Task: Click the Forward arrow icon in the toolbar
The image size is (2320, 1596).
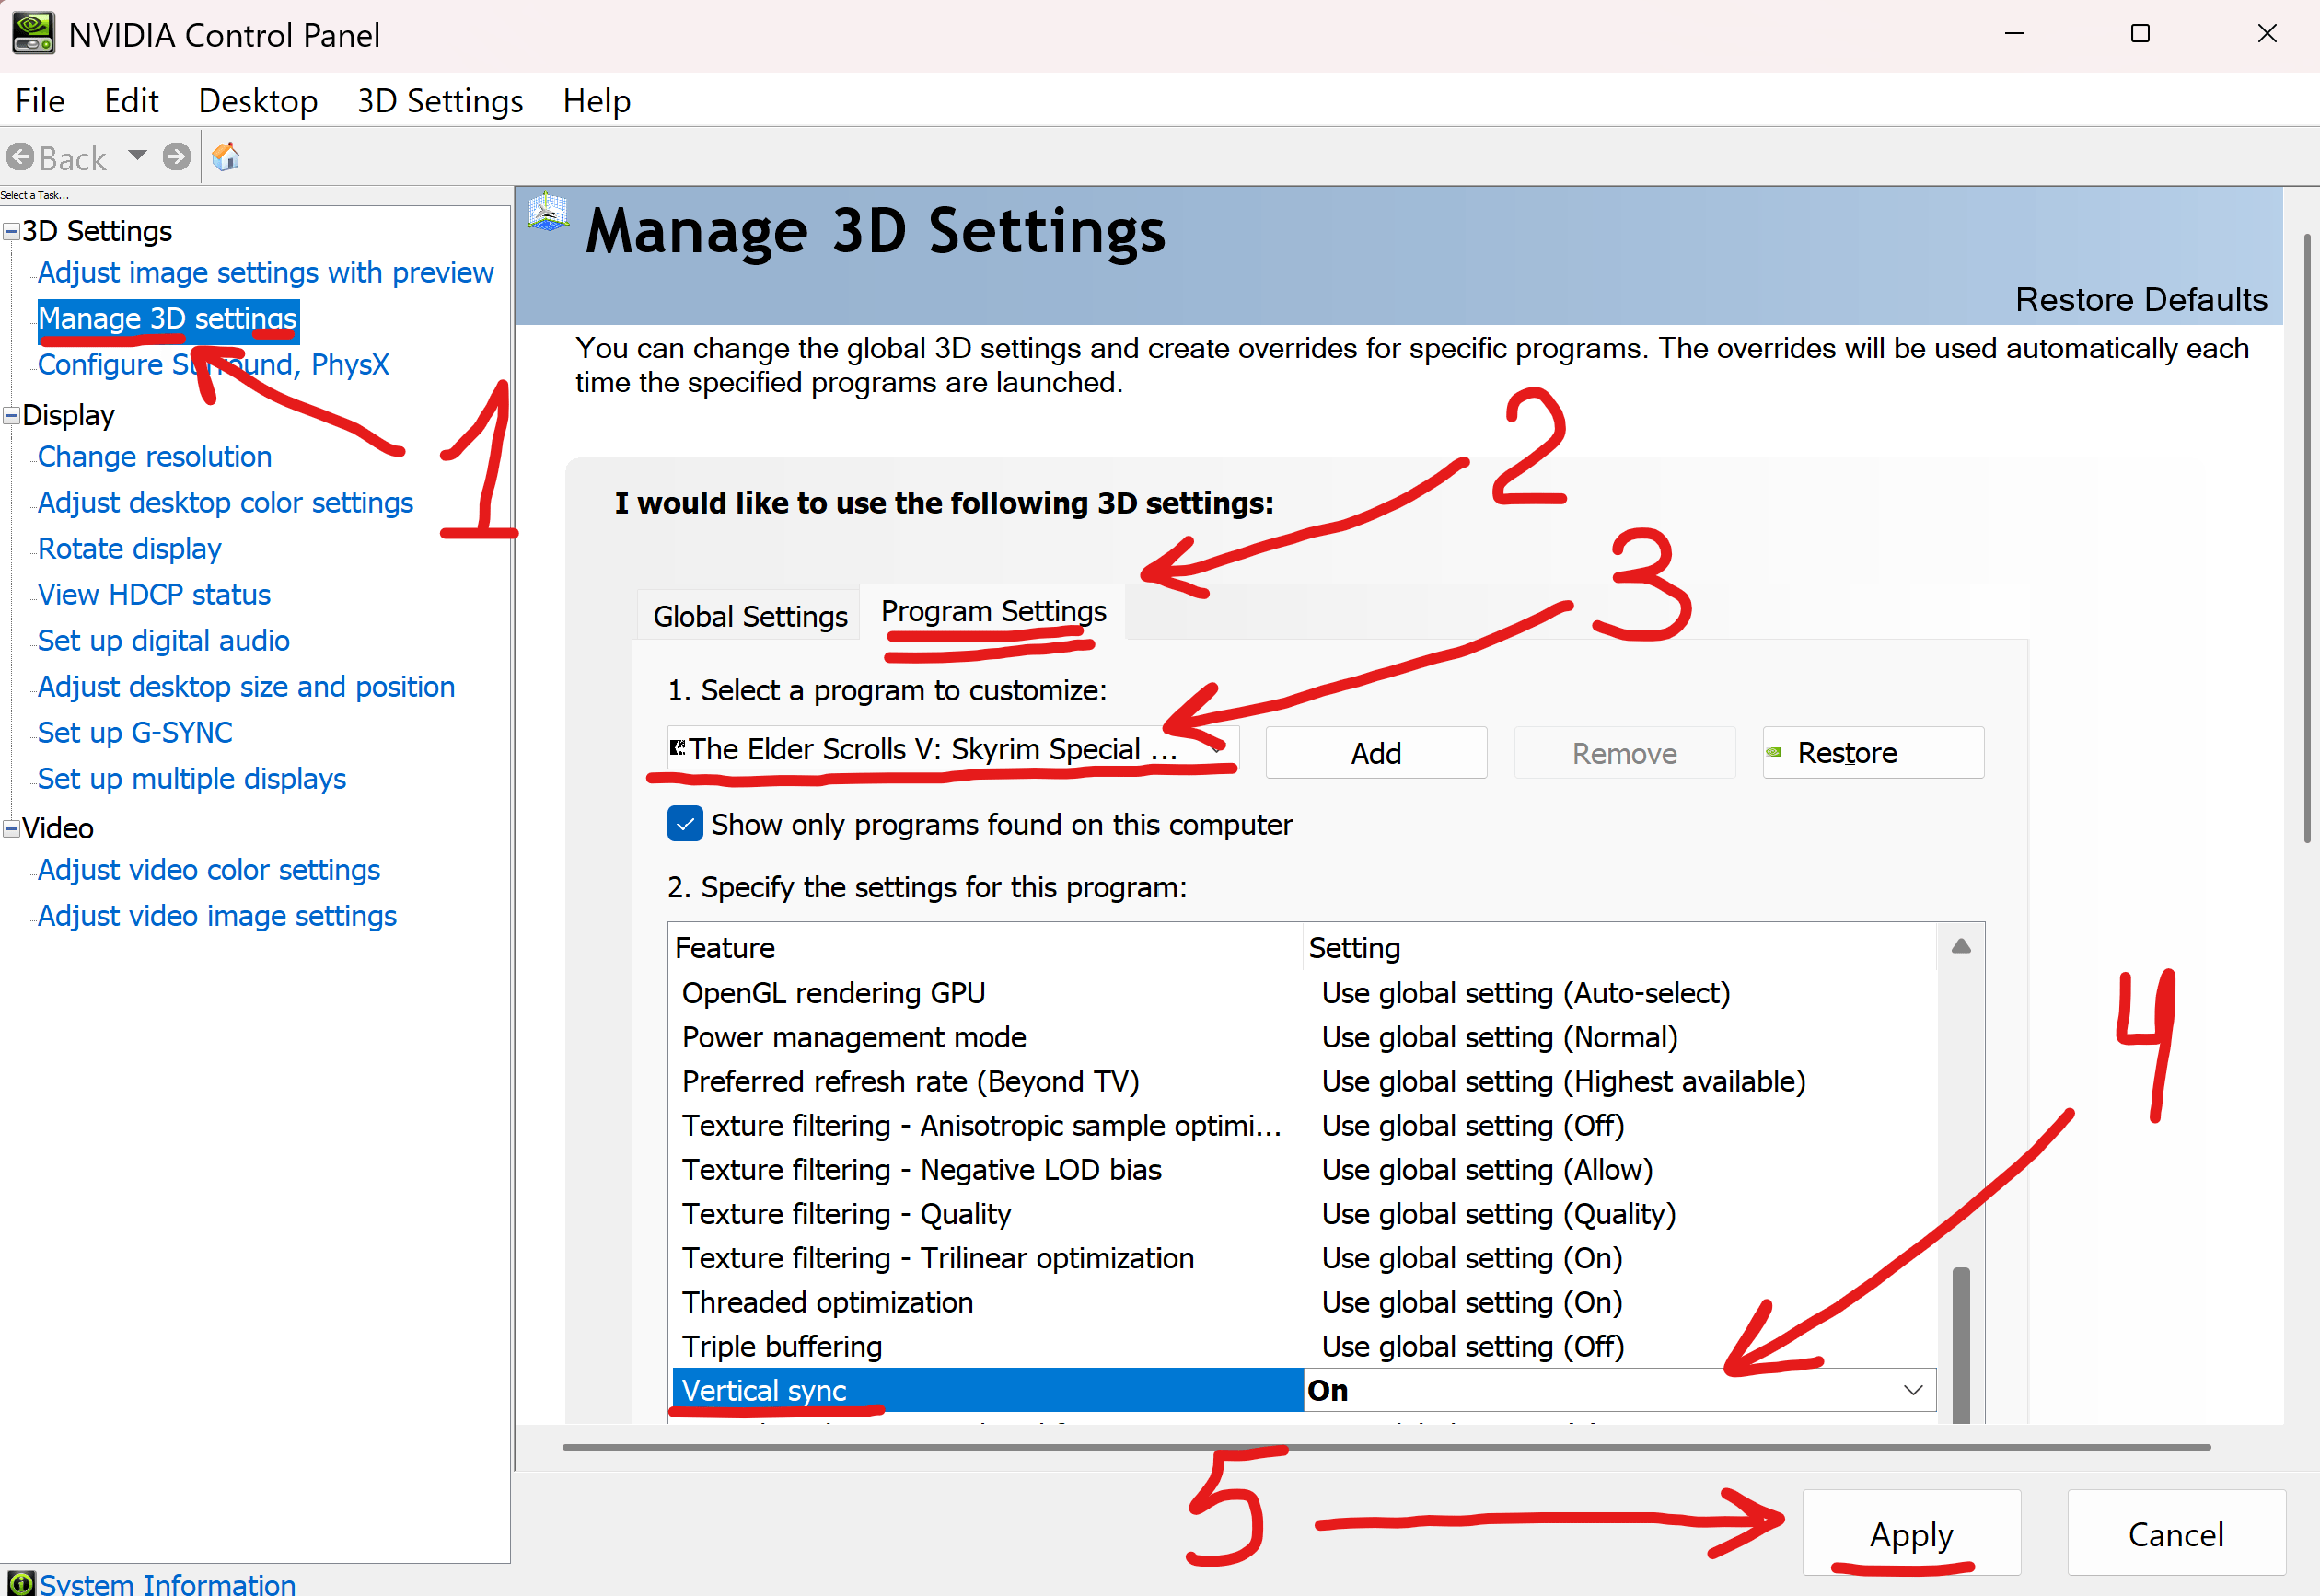Action: (177, 157)
